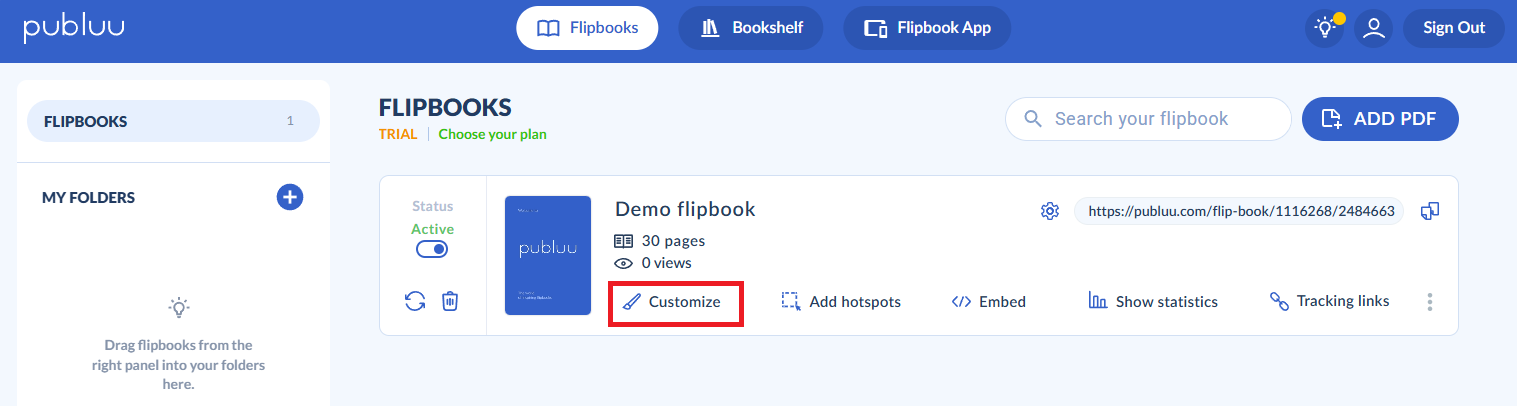Copy the flipbook link icon
The width and height of the screenshot is (1517, 406).
click(1430, 211)
